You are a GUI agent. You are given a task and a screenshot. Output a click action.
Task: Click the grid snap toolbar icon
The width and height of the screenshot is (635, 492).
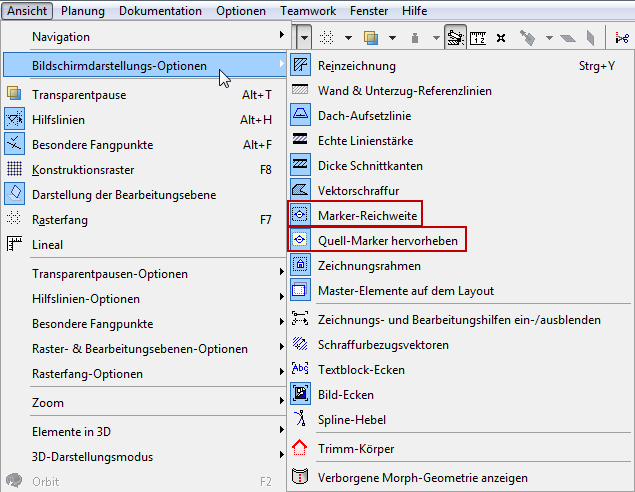(x=326, y=38)
